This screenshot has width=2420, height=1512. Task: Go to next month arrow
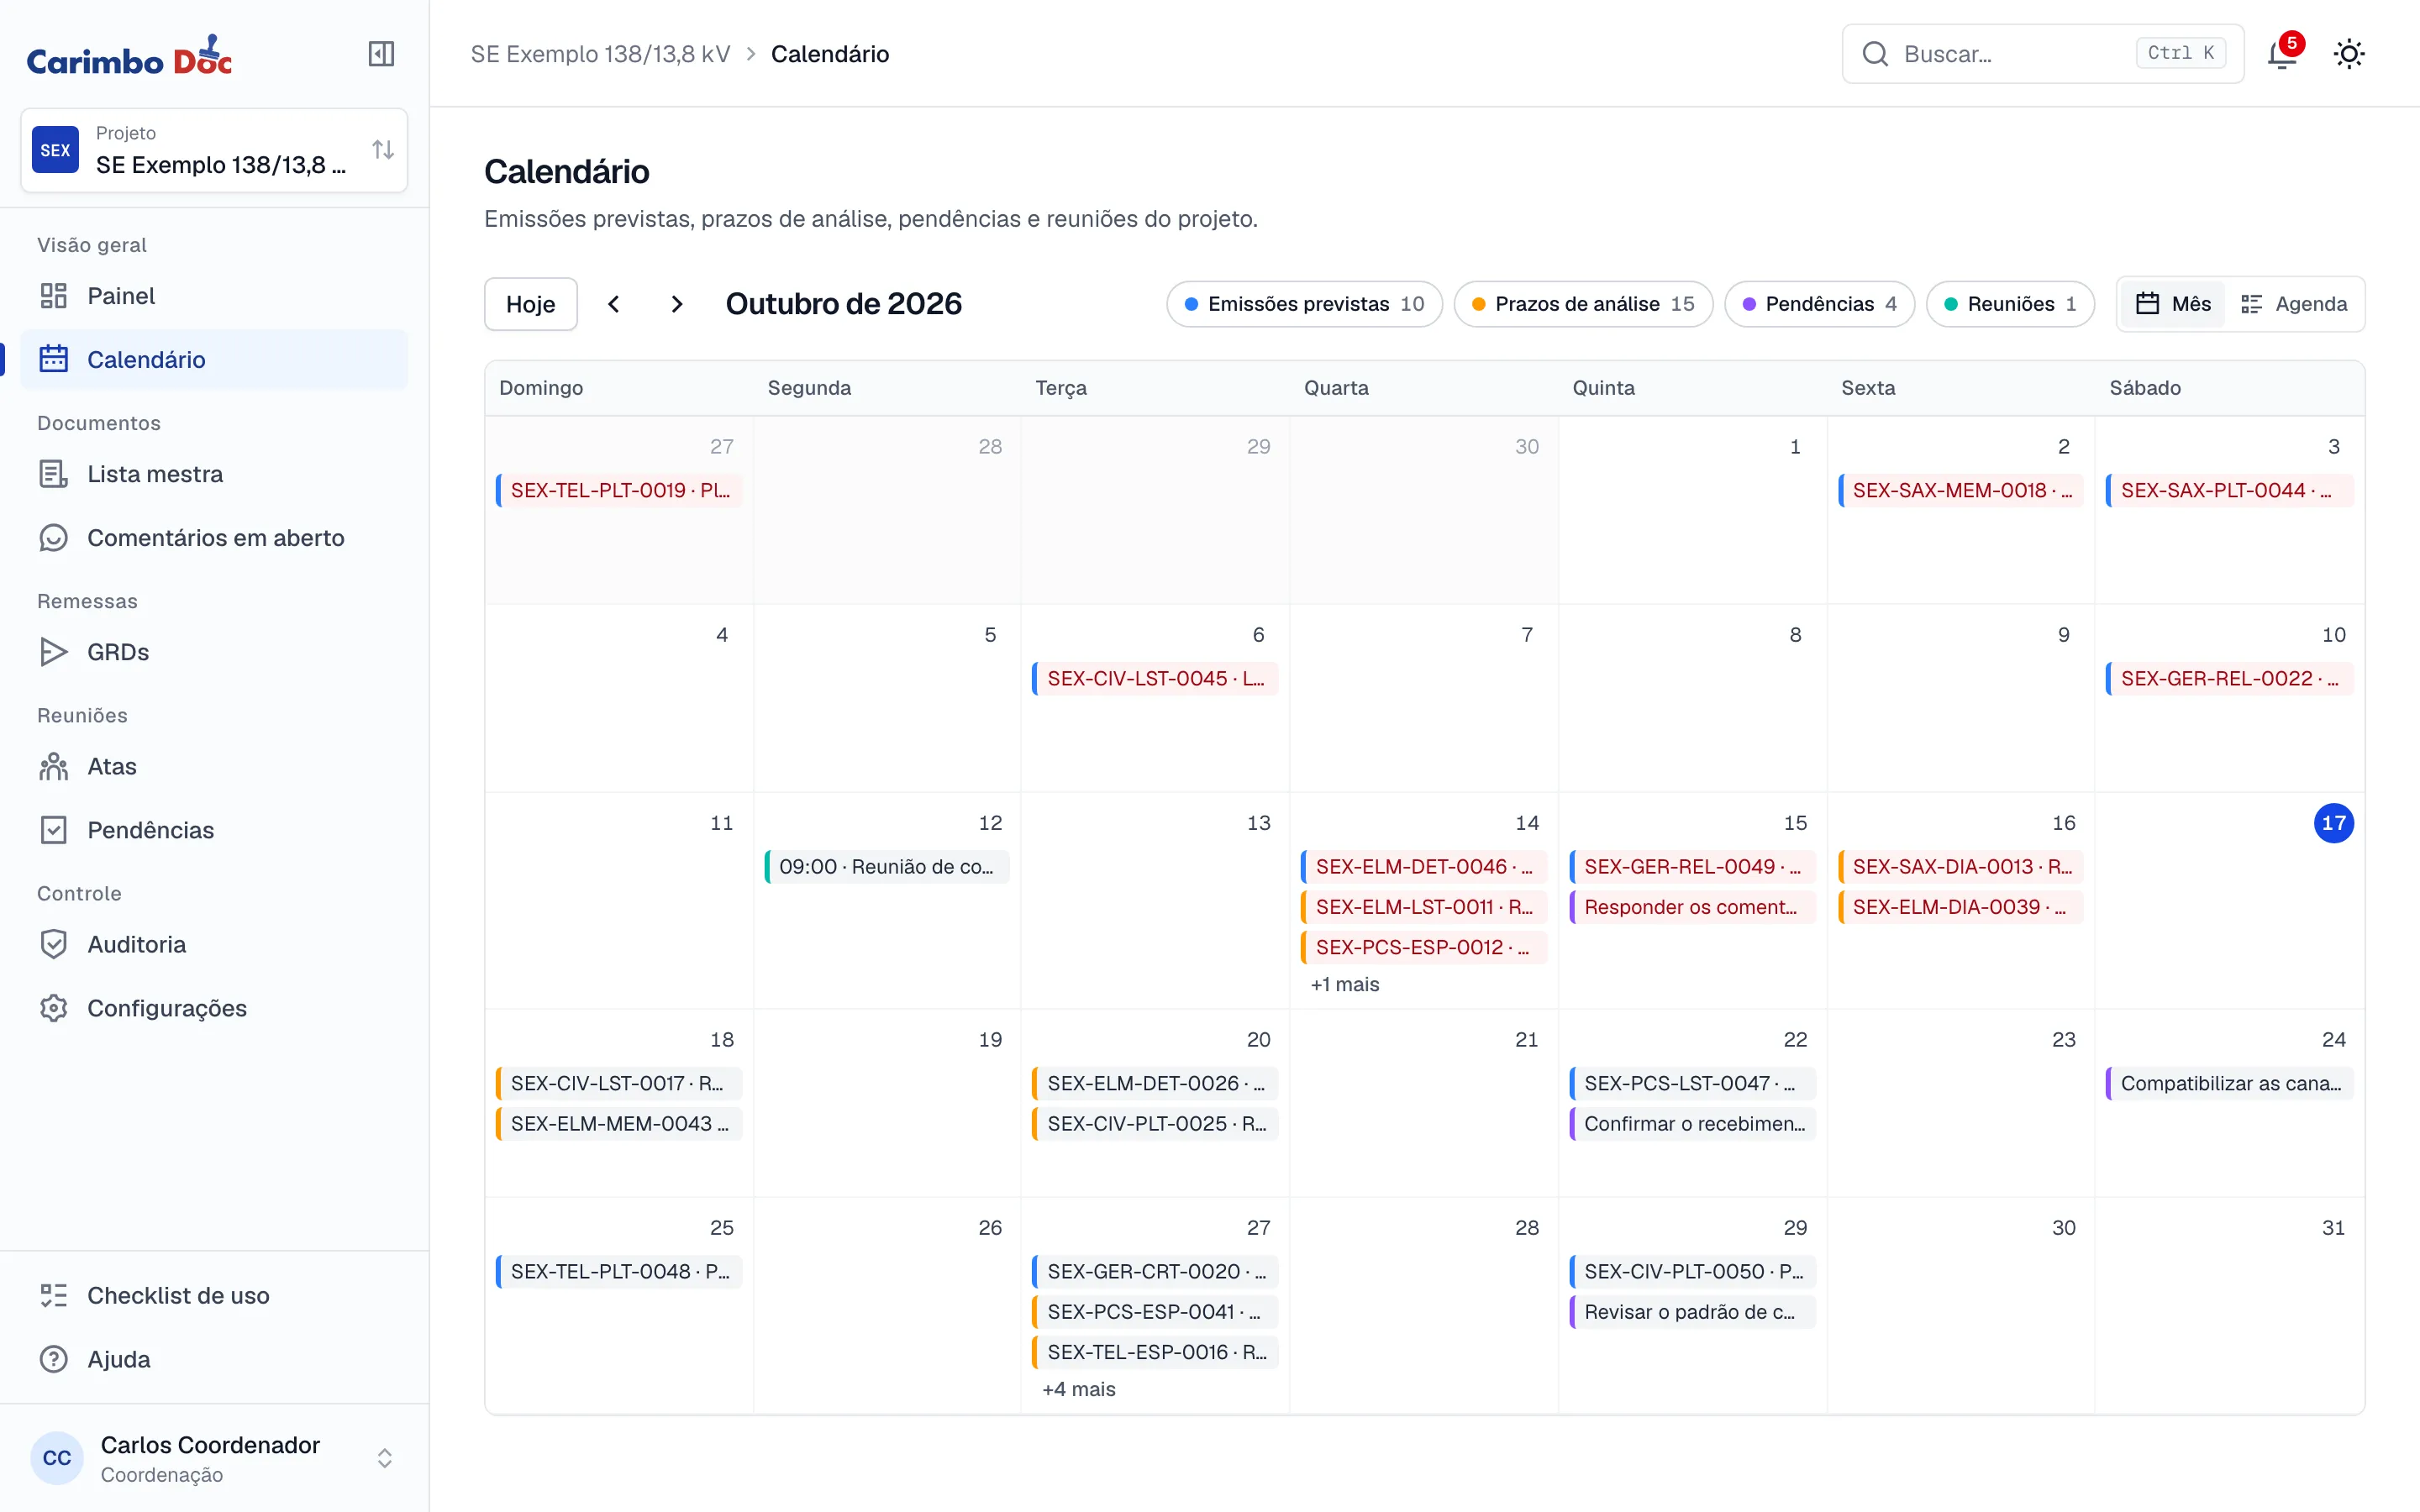[x=677, y=304]
